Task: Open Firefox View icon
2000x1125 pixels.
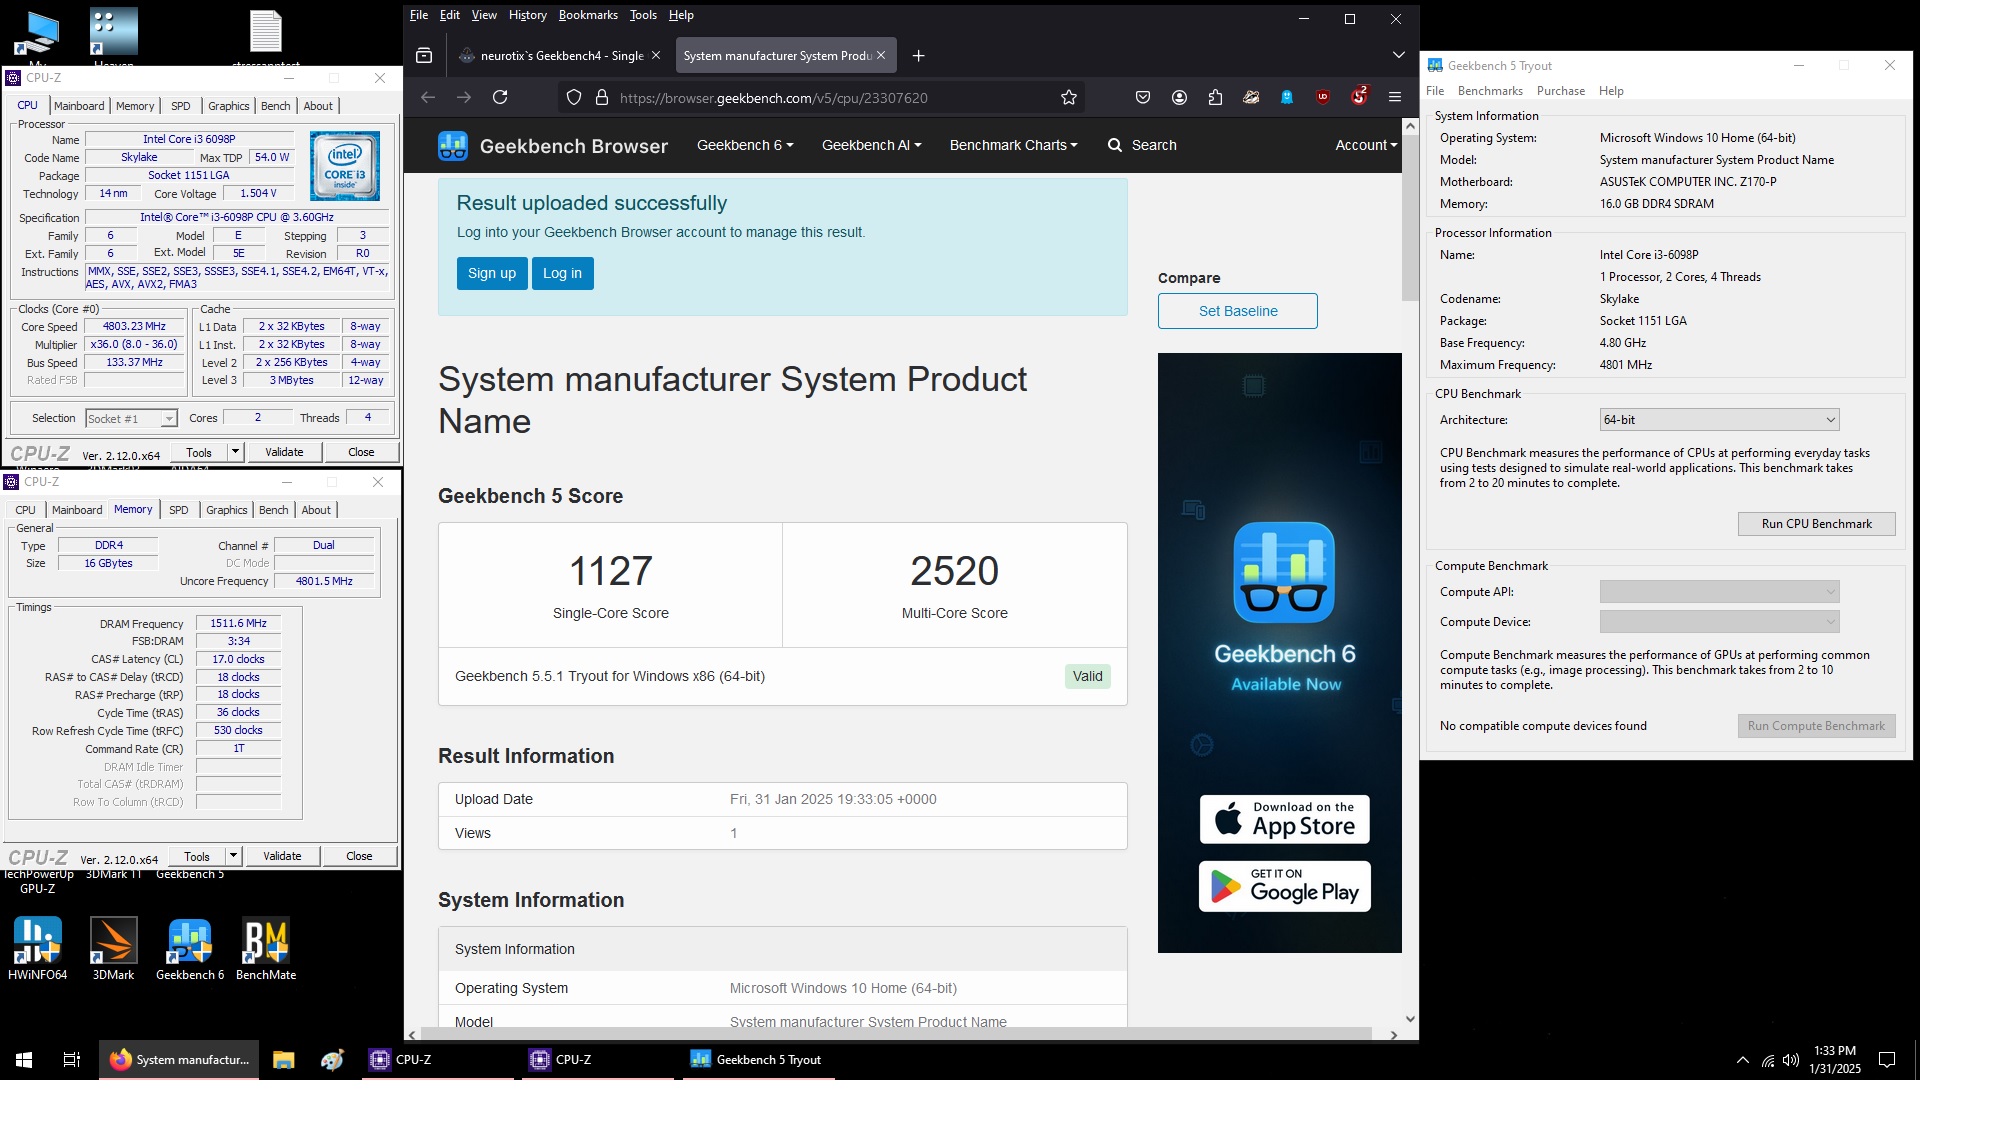Action: 424,55
